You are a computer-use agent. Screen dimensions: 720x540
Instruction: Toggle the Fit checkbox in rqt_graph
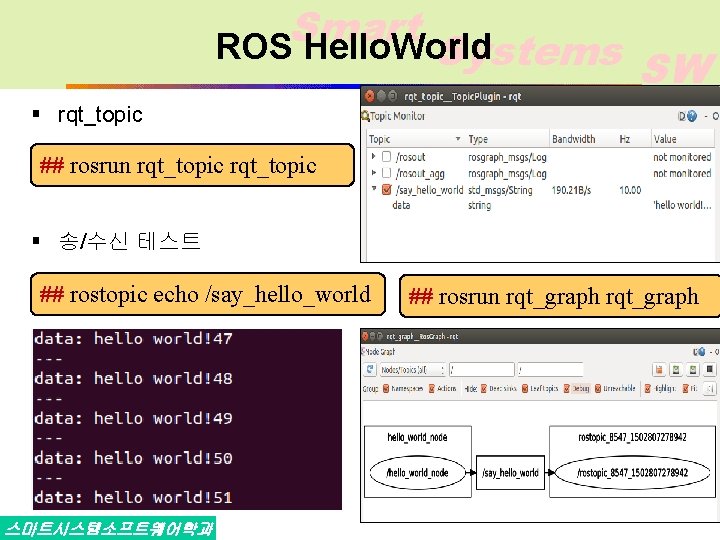[x=686, y=388]
